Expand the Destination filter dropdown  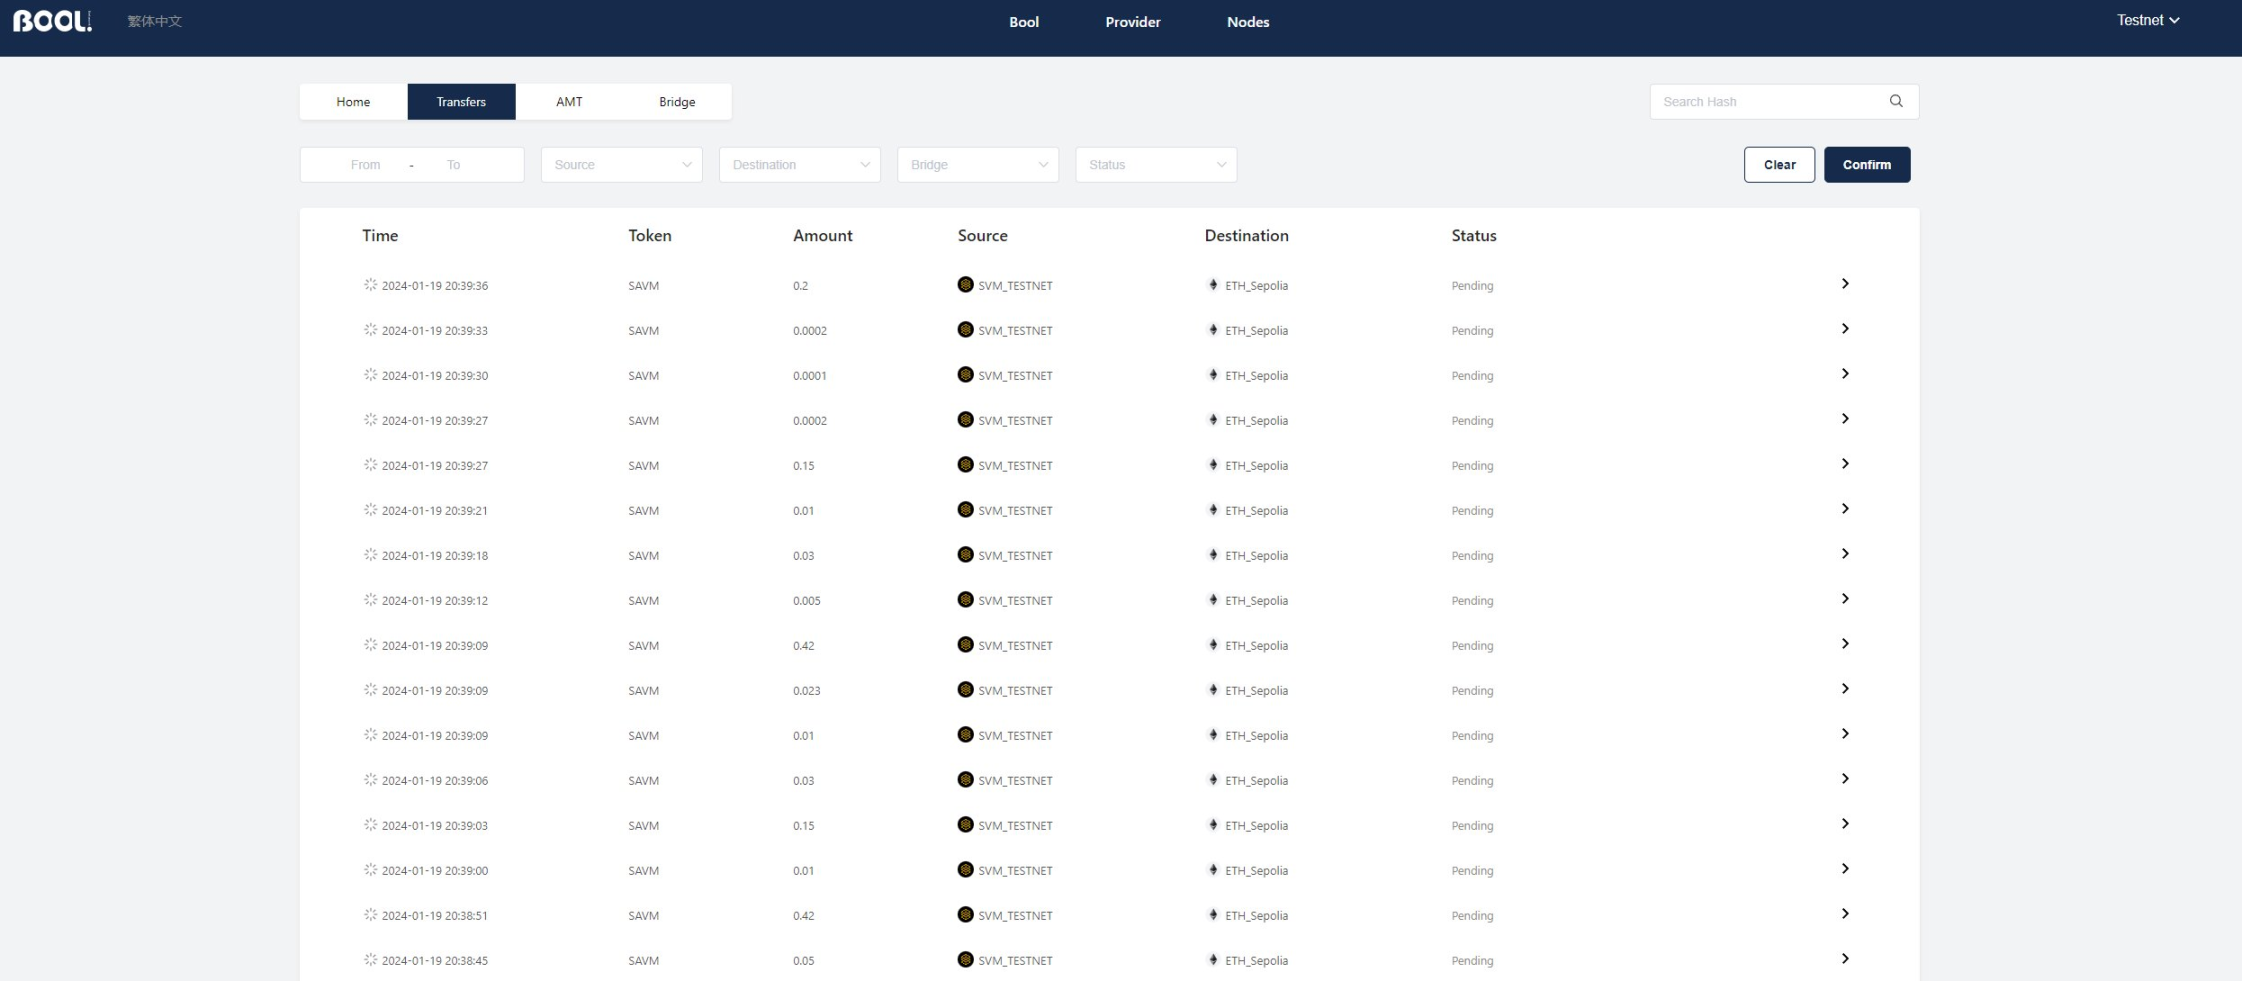point(800,165)
